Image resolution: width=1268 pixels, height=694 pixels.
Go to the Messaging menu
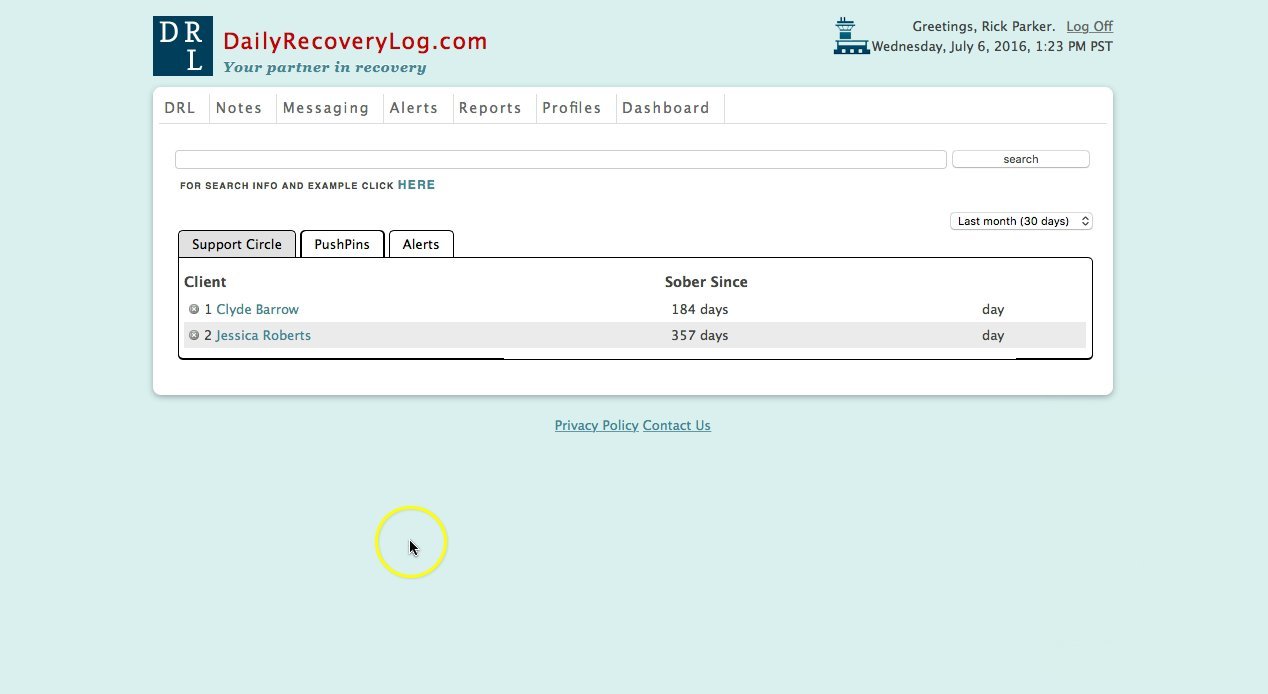click(326, 108)
